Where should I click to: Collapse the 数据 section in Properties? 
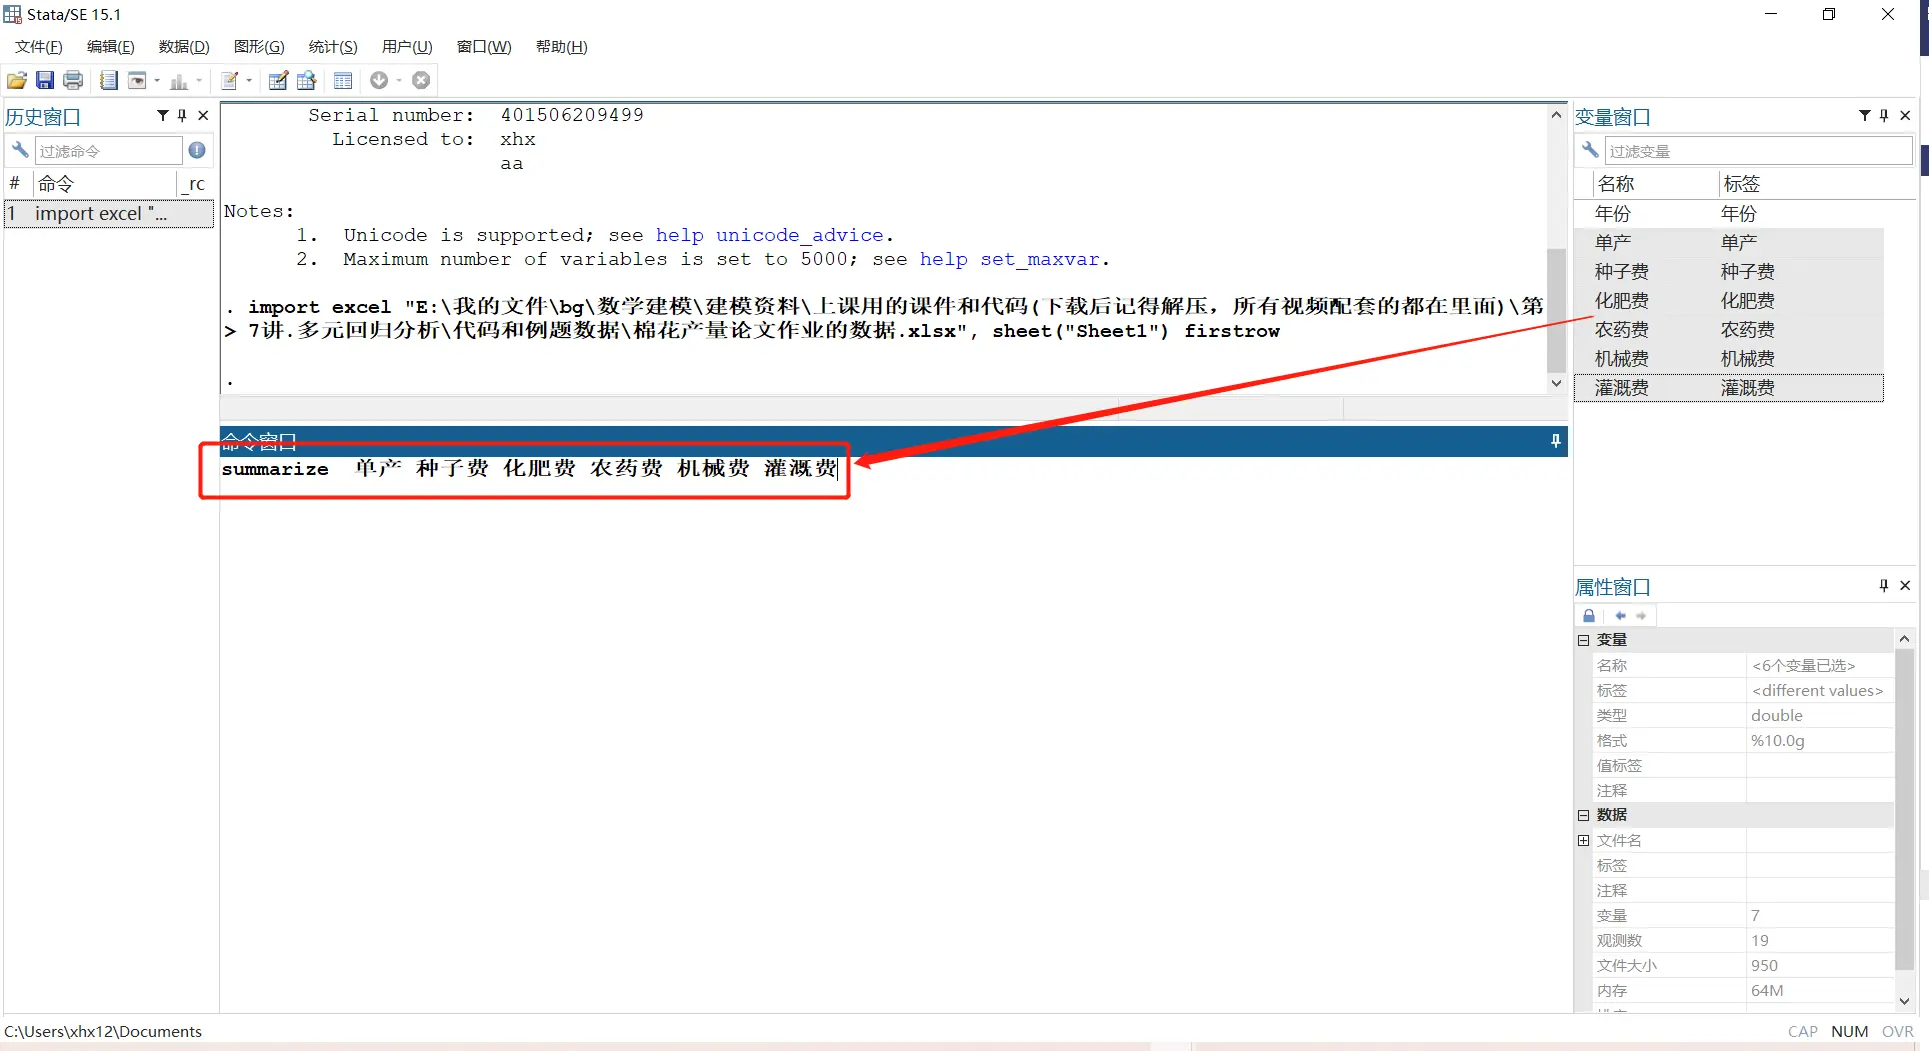1584,815
